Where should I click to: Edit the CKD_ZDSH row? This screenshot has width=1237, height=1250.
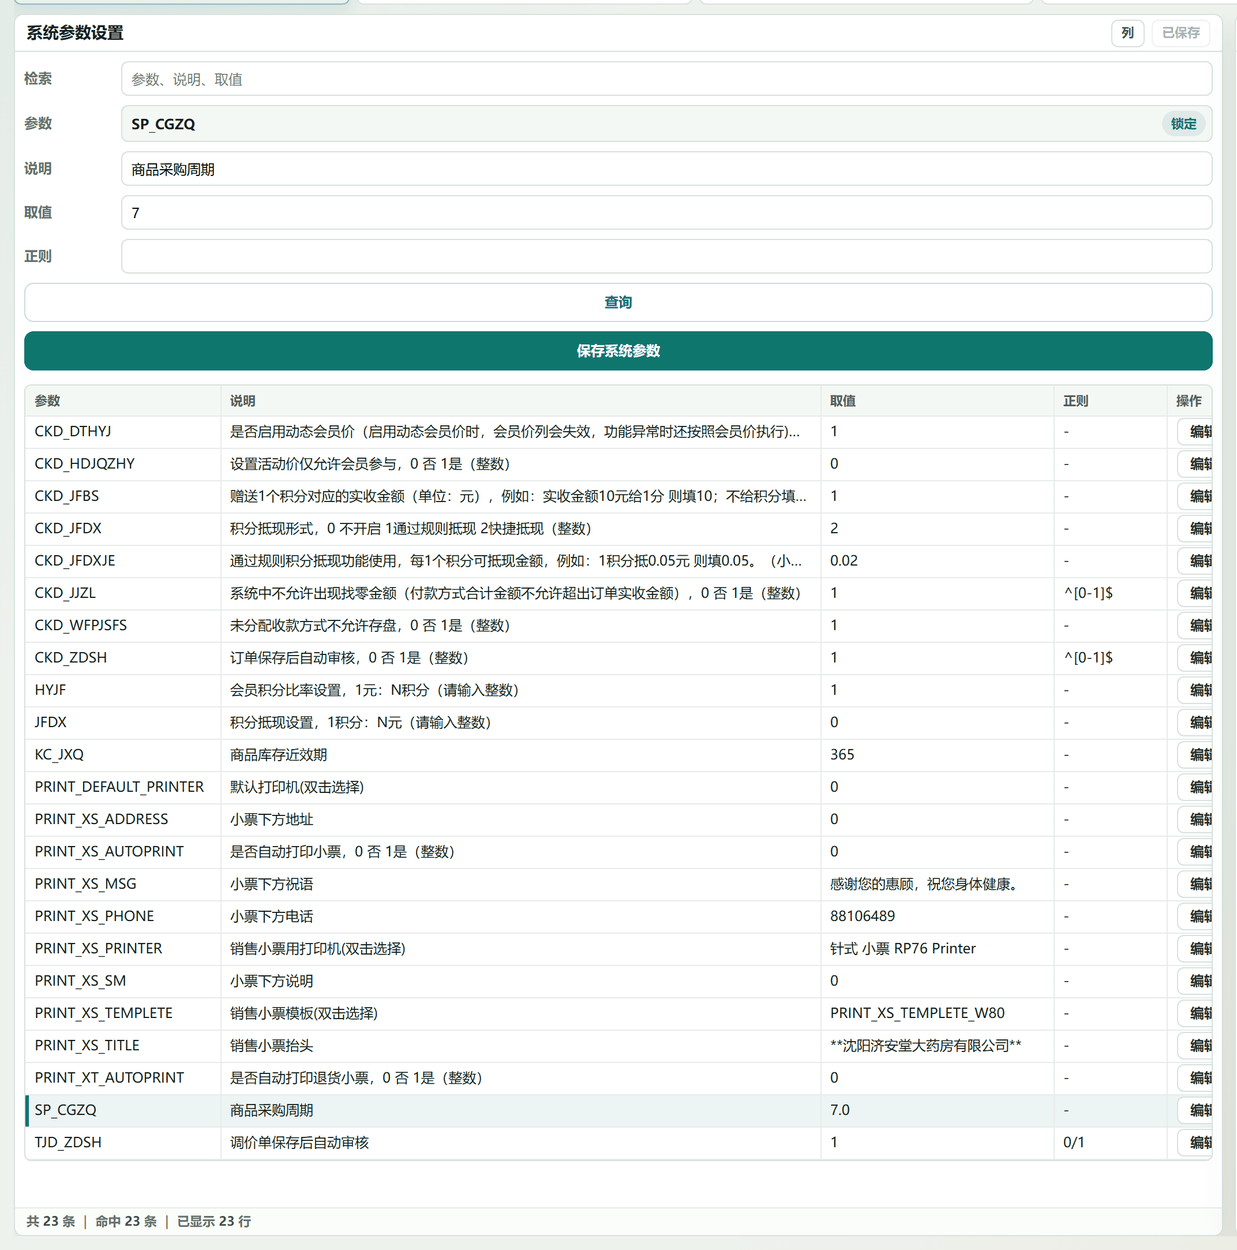(x=1195, y=658)
